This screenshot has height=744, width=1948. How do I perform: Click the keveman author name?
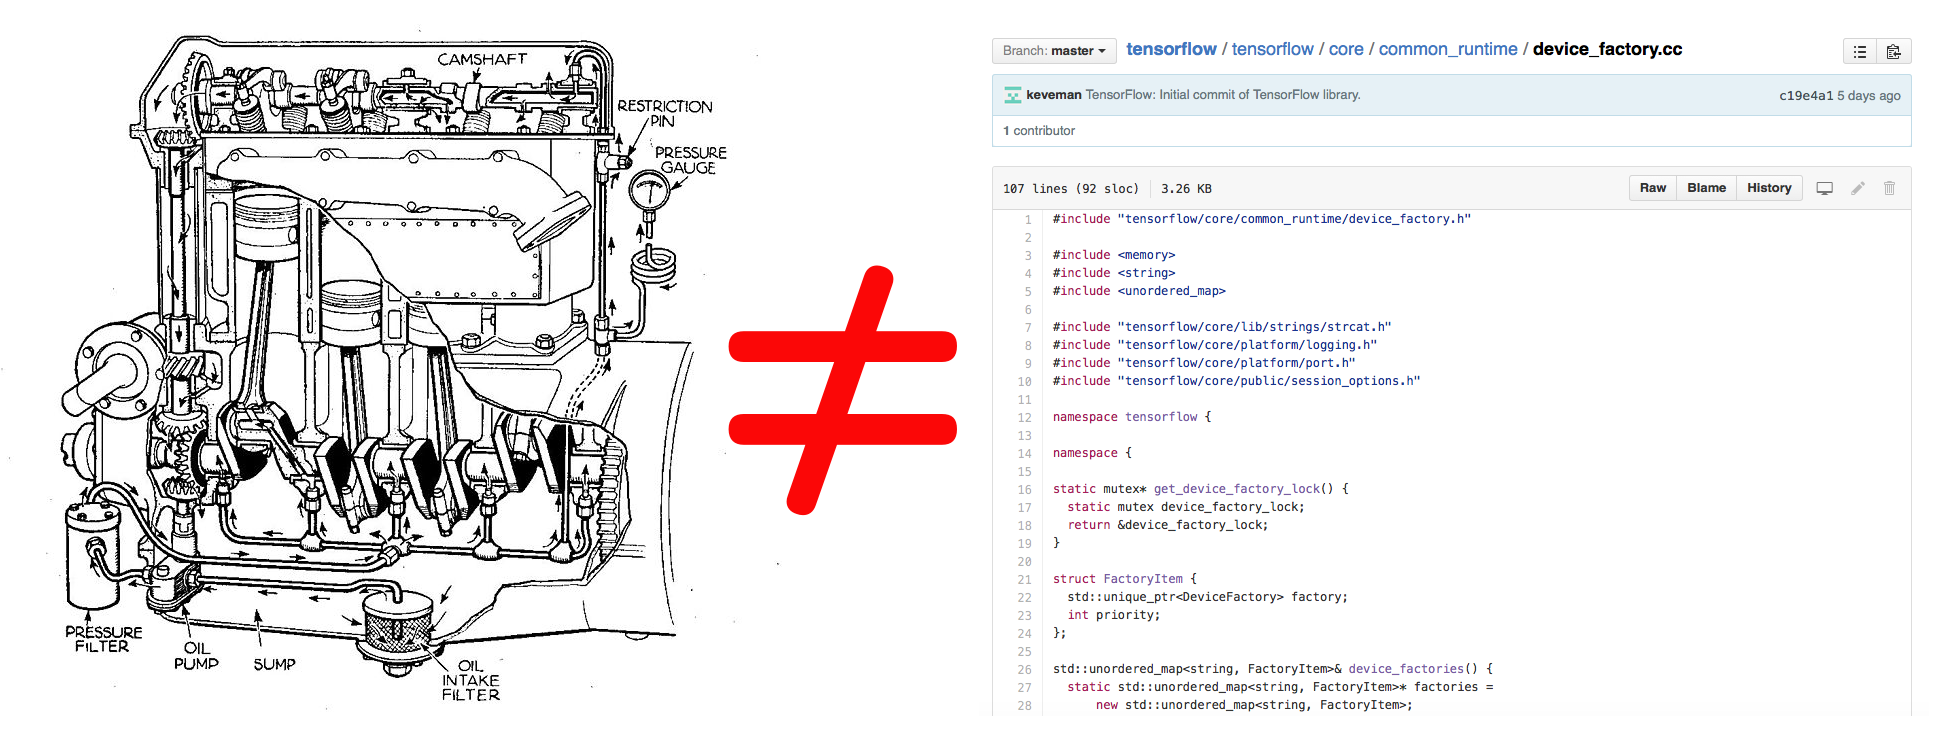pyautogui.click(x=1054, y=95)
